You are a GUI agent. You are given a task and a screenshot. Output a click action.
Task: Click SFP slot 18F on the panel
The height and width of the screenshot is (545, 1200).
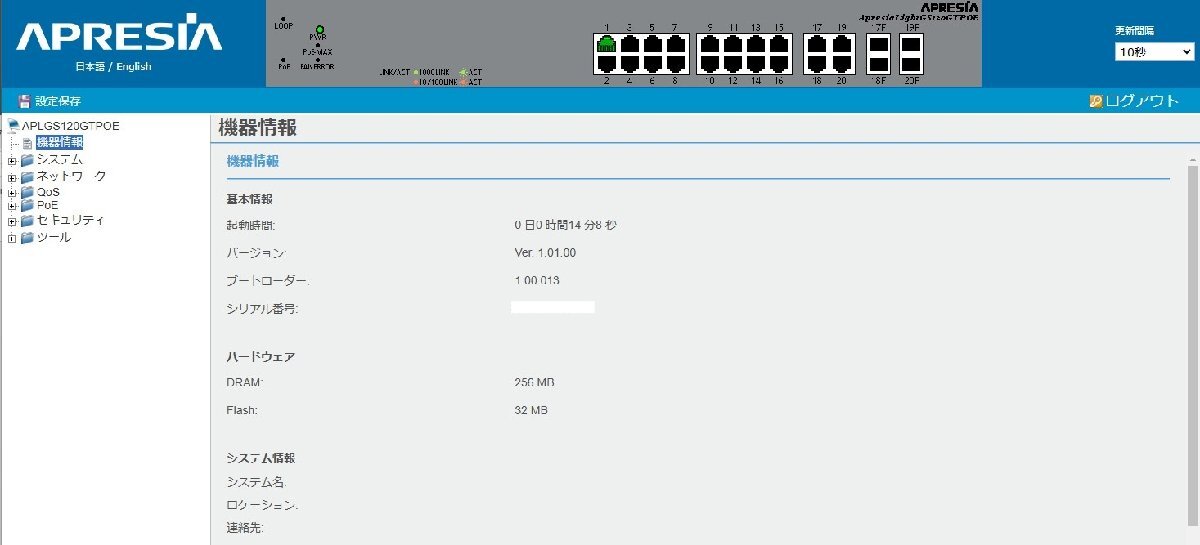879,63
